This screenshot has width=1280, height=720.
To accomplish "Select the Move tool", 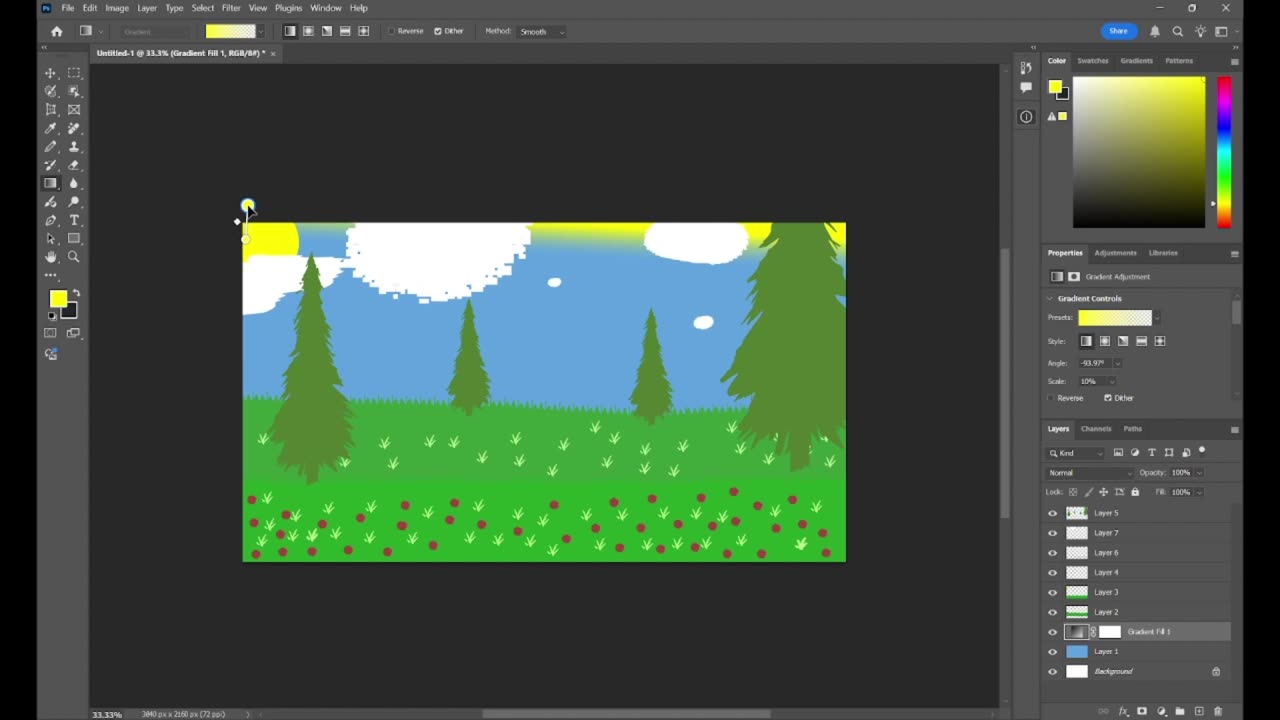I will coord(51,73).
